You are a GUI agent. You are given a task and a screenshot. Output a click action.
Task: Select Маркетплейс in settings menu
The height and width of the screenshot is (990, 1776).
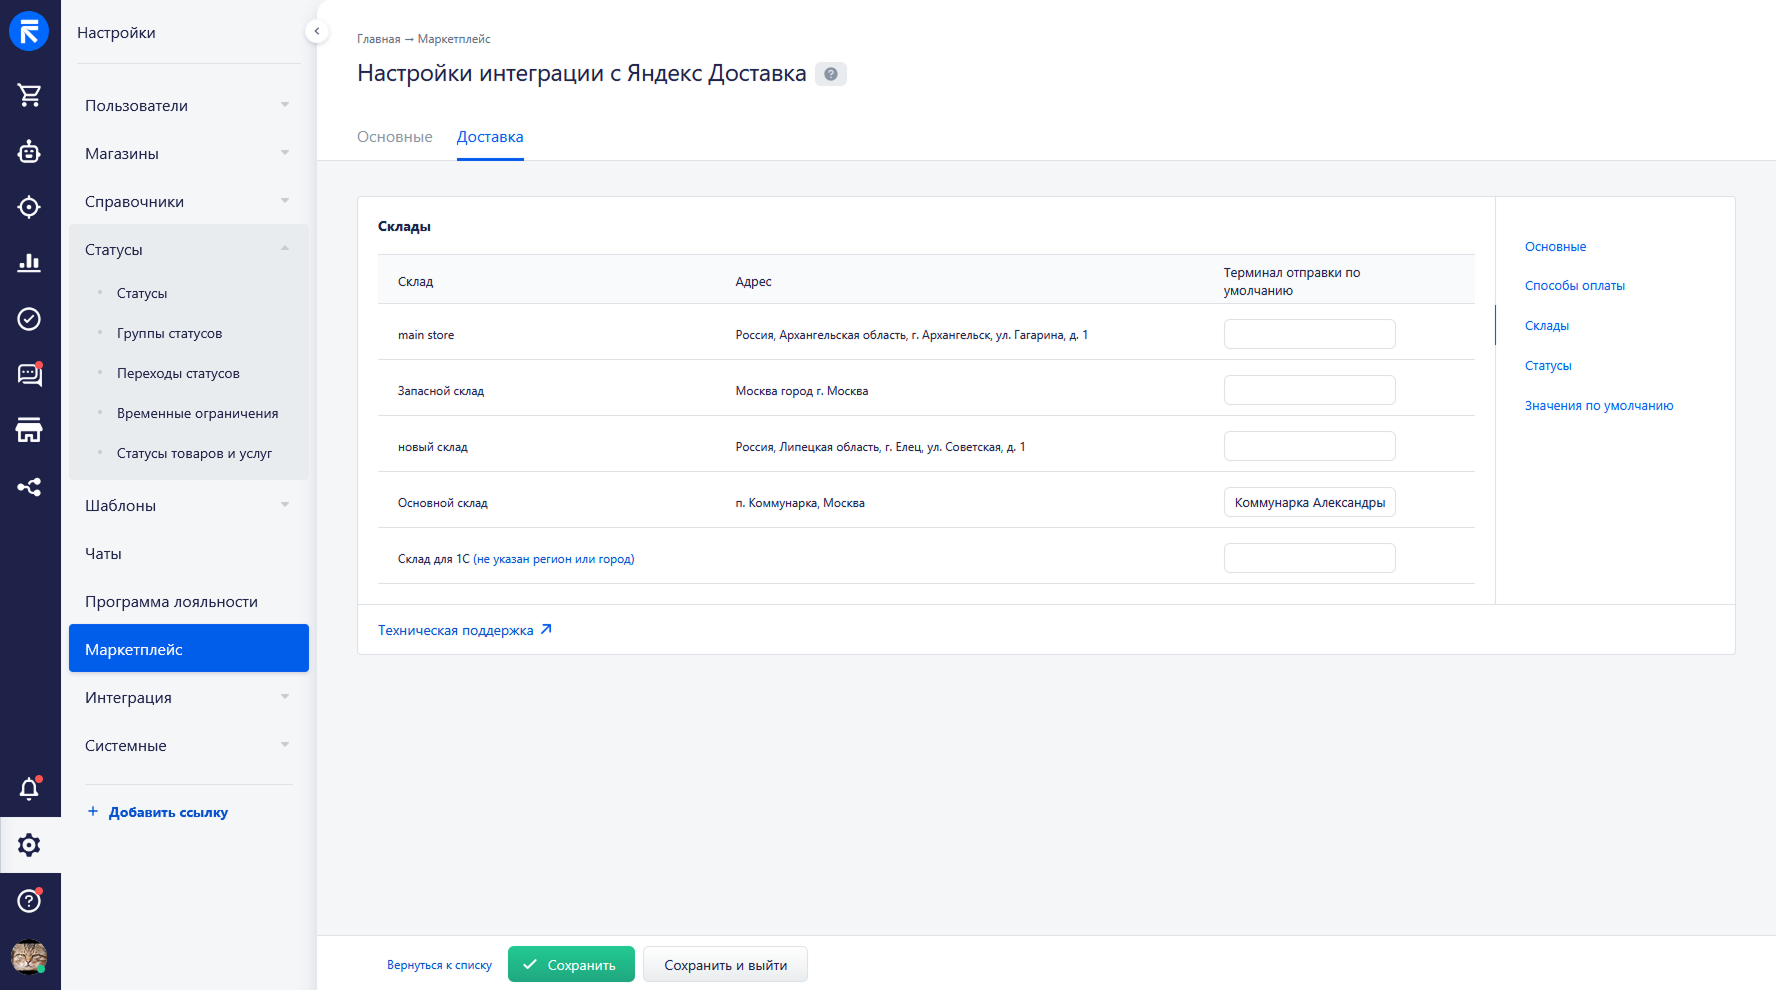click(188, 650)
